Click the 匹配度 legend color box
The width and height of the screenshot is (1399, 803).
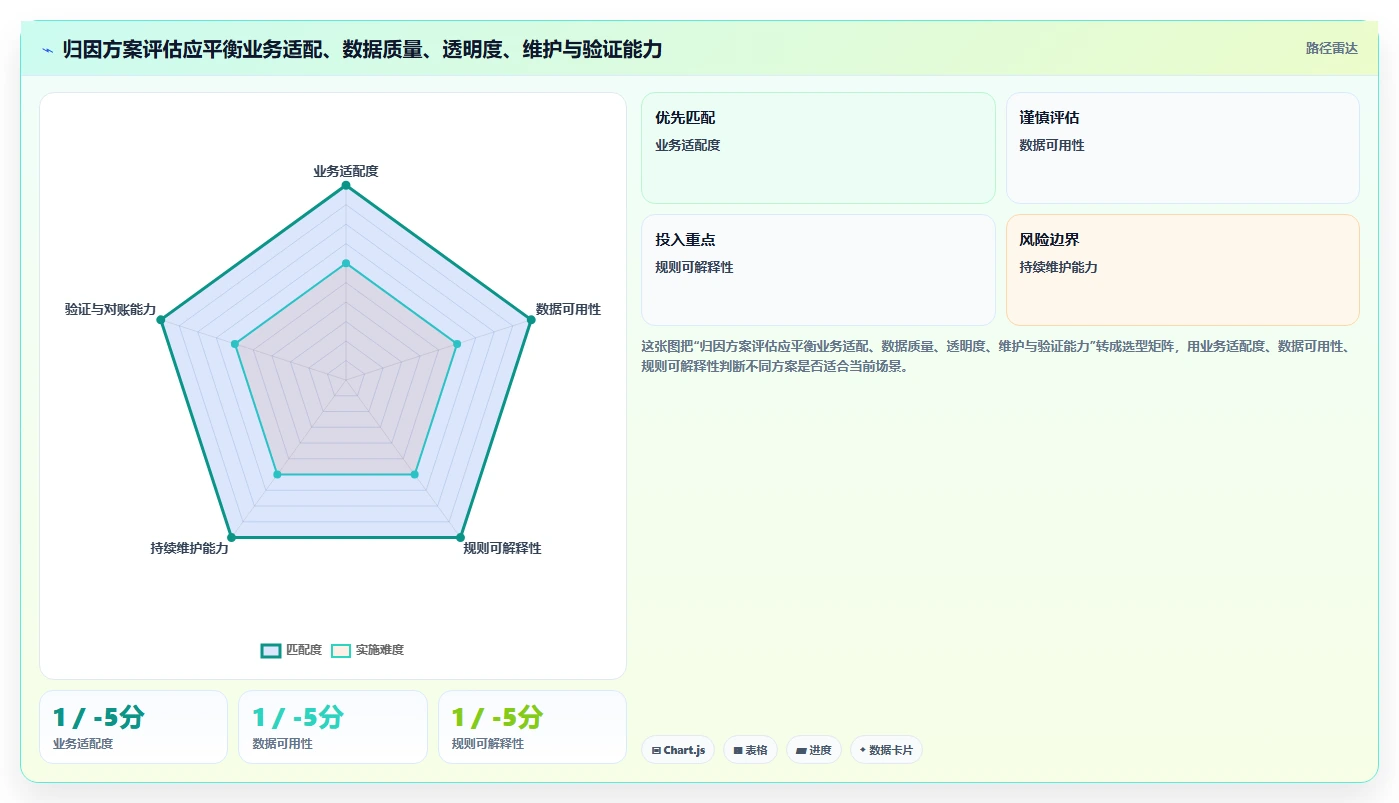pos(270,650)
